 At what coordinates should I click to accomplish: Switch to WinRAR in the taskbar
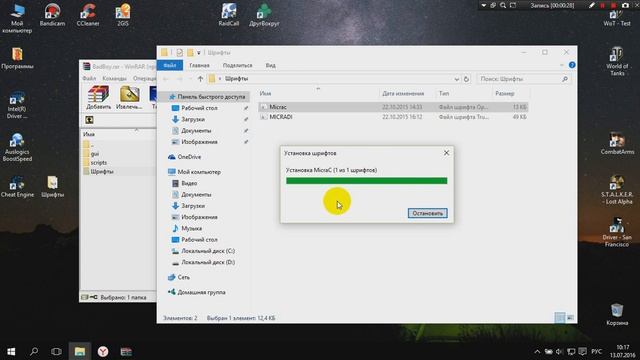(x=126, y=351)
